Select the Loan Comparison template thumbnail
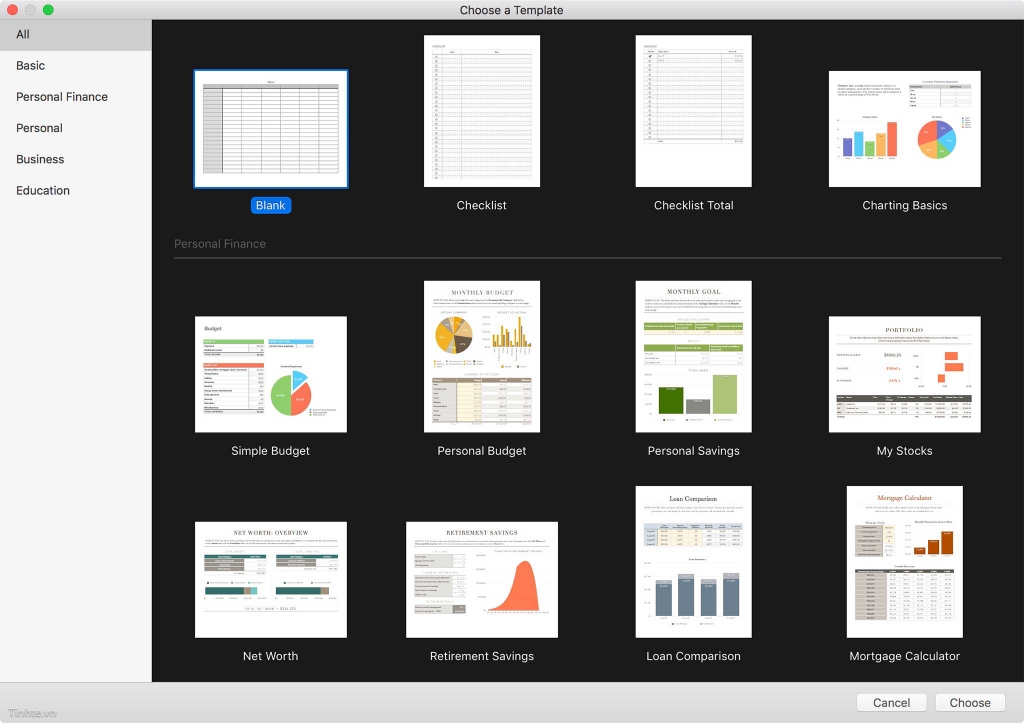The width and height of the screenshot is (1024, 723). click(x=694, y=562)
